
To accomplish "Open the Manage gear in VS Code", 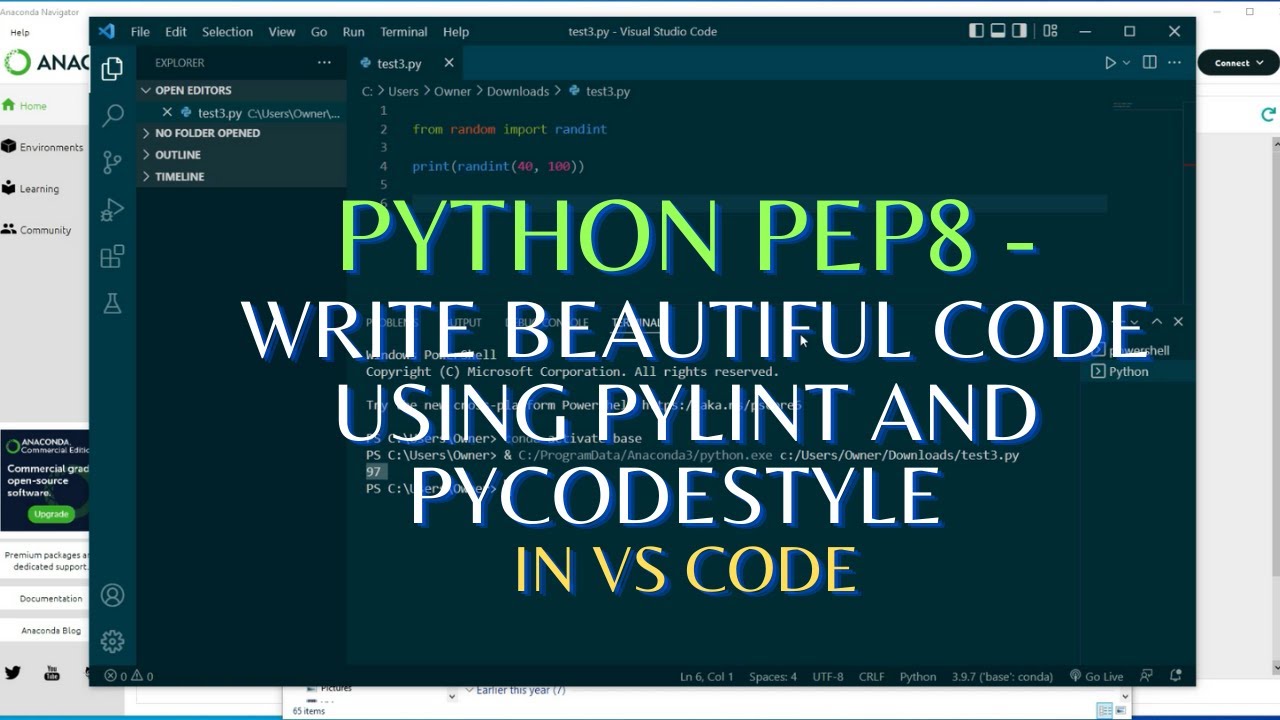I will pyautogui.click(x=112, y=641).
